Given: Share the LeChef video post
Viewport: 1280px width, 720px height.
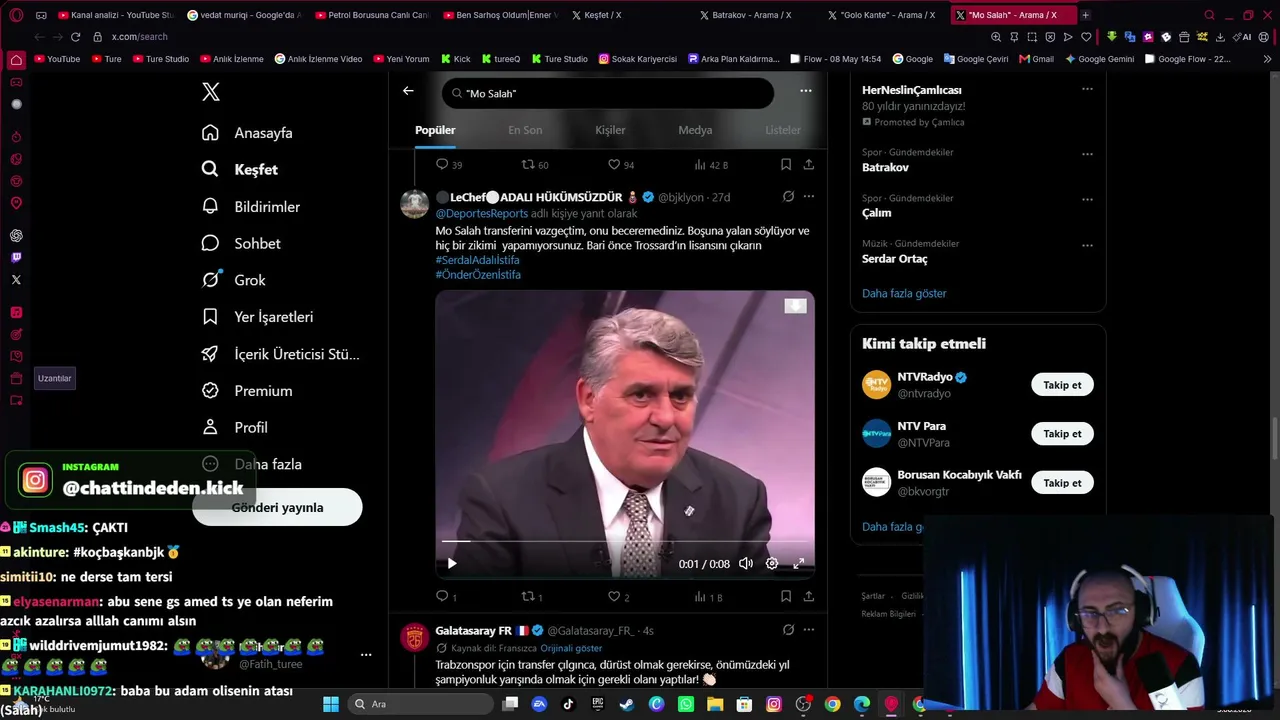Looking at the screenshot, I should [808, 597].
